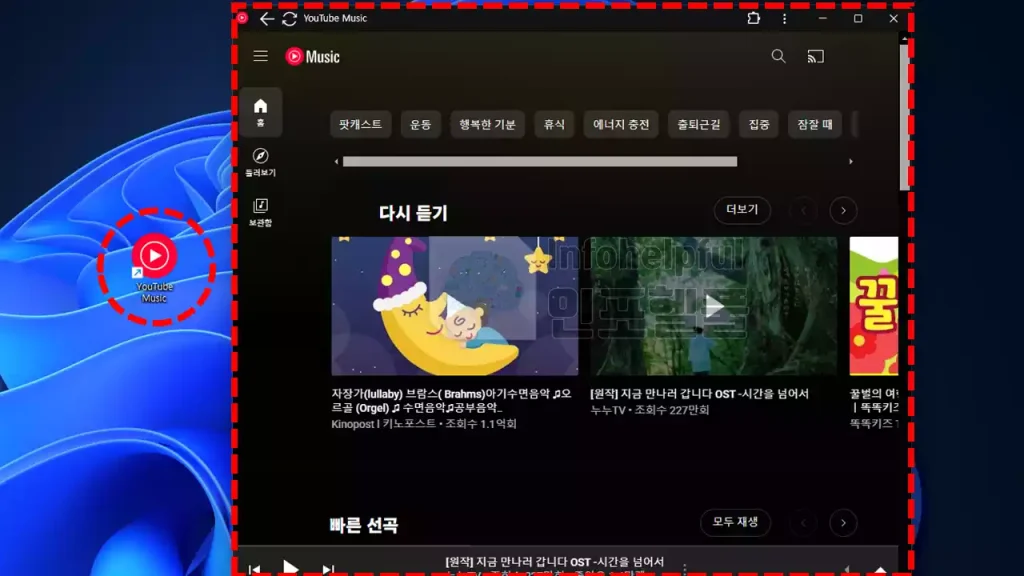1024x576 pixels.
Task: Click the 더보기 button for 다시 듣기
Action: (x=742, y=210)
